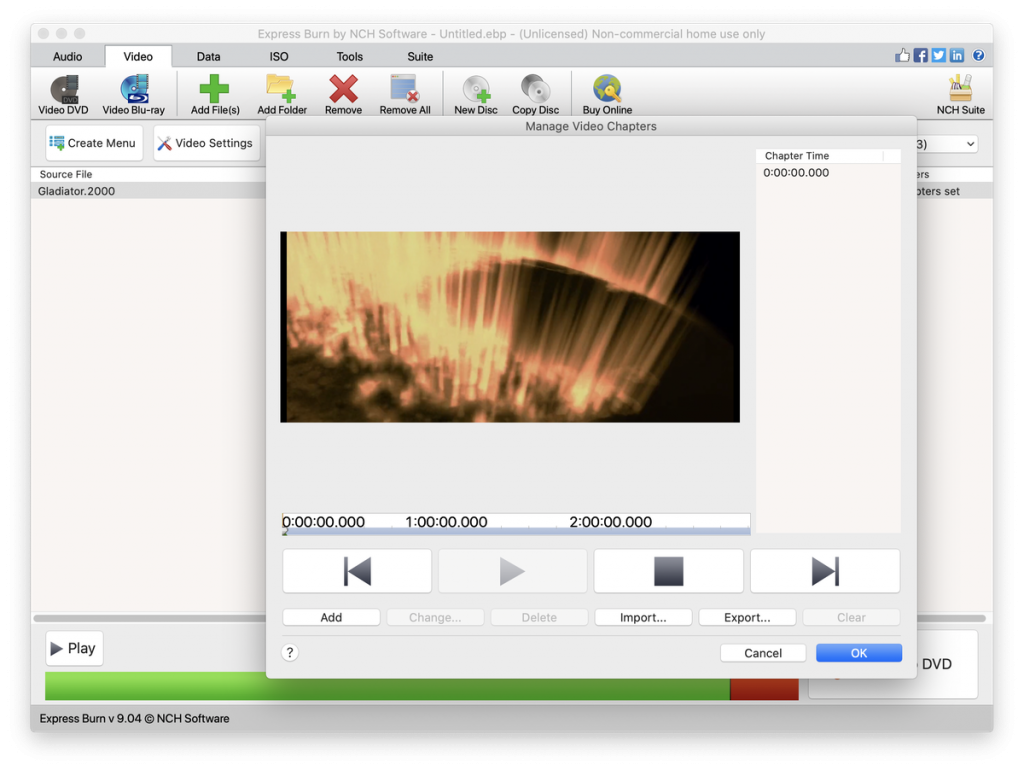Open Video Settings
Image resolution: width=1024 pixels, height=770 pixels.
click(x=206, y=143)
